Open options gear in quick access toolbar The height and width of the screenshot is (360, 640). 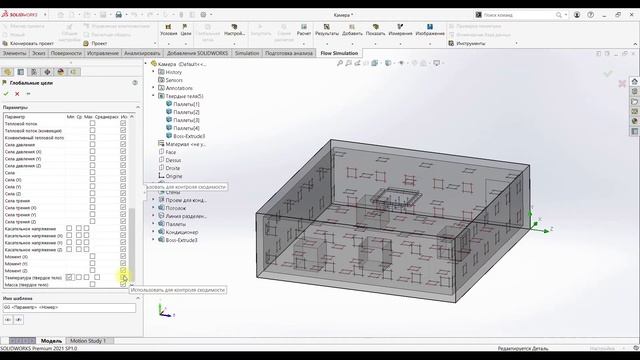(203, 15)
